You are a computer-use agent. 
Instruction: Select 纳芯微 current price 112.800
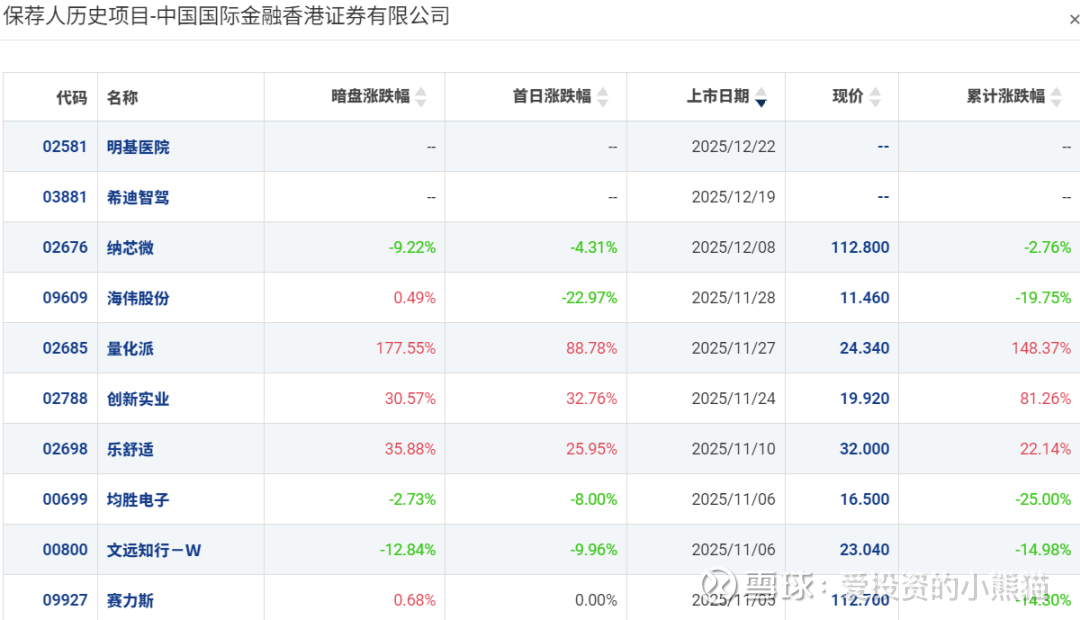(860, 247)
